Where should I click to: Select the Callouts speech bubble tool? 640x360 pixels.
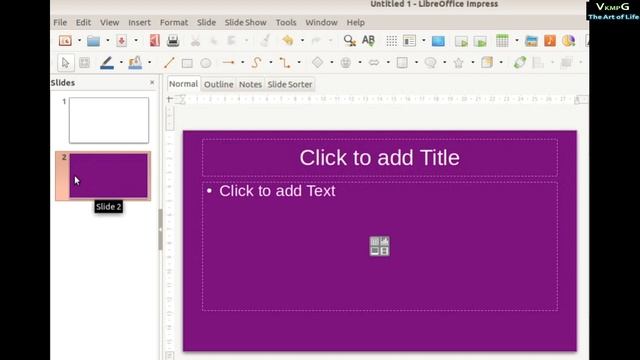430,62
